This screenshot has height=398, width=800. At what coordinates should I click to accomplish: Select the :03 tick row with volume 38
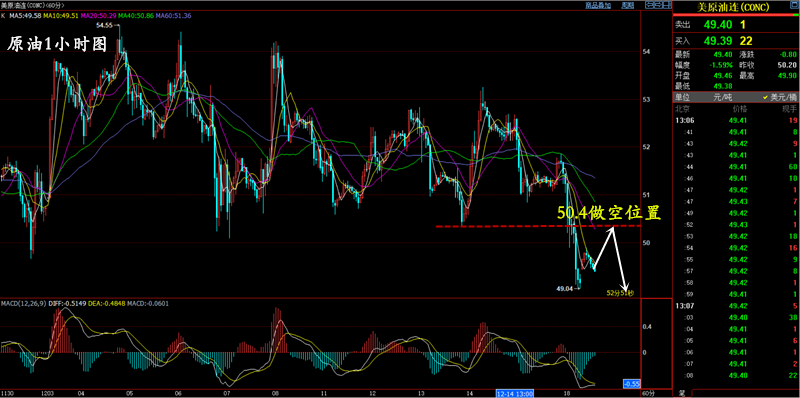tap(736, 317)
